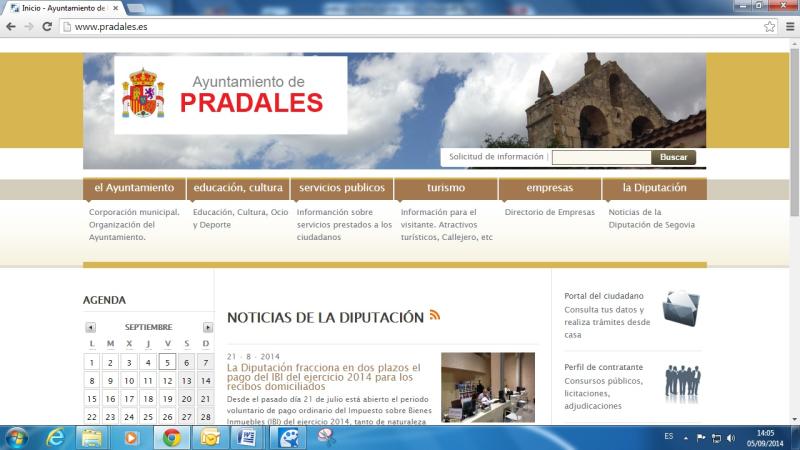Click the Spain coat of arms logo
This screenshot has width=800, height=450.
click(x=143, y=94)
